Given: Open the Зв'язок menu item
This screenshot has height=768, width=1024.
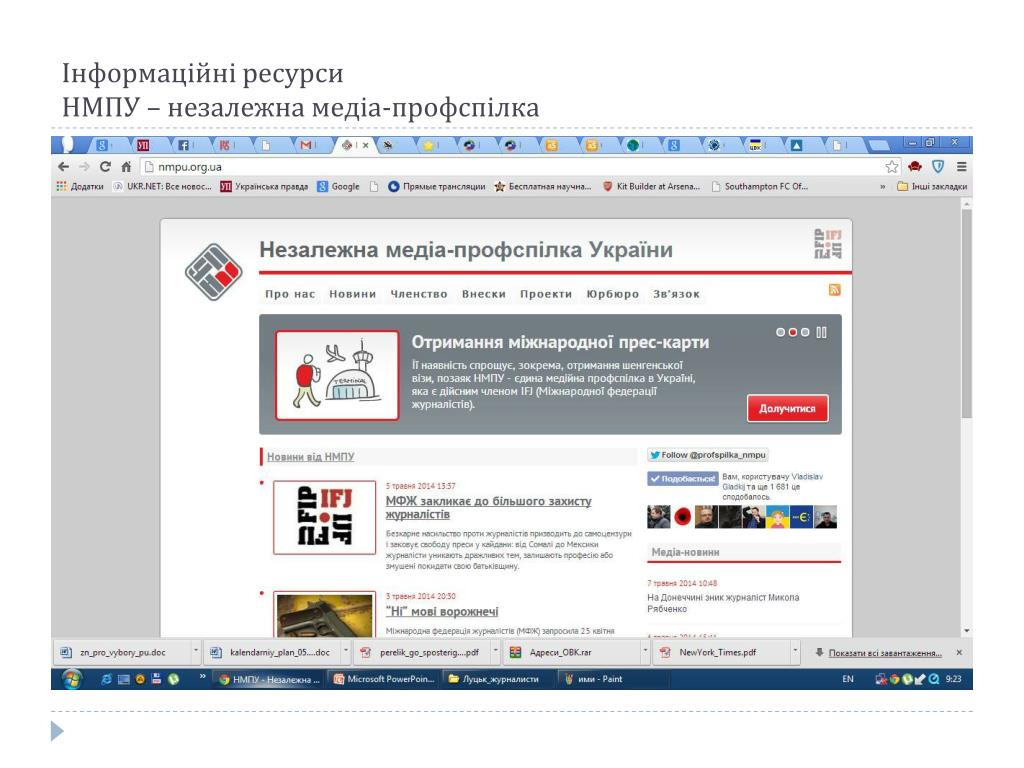Looking at the screenshot, I should (x=677, y=294).
